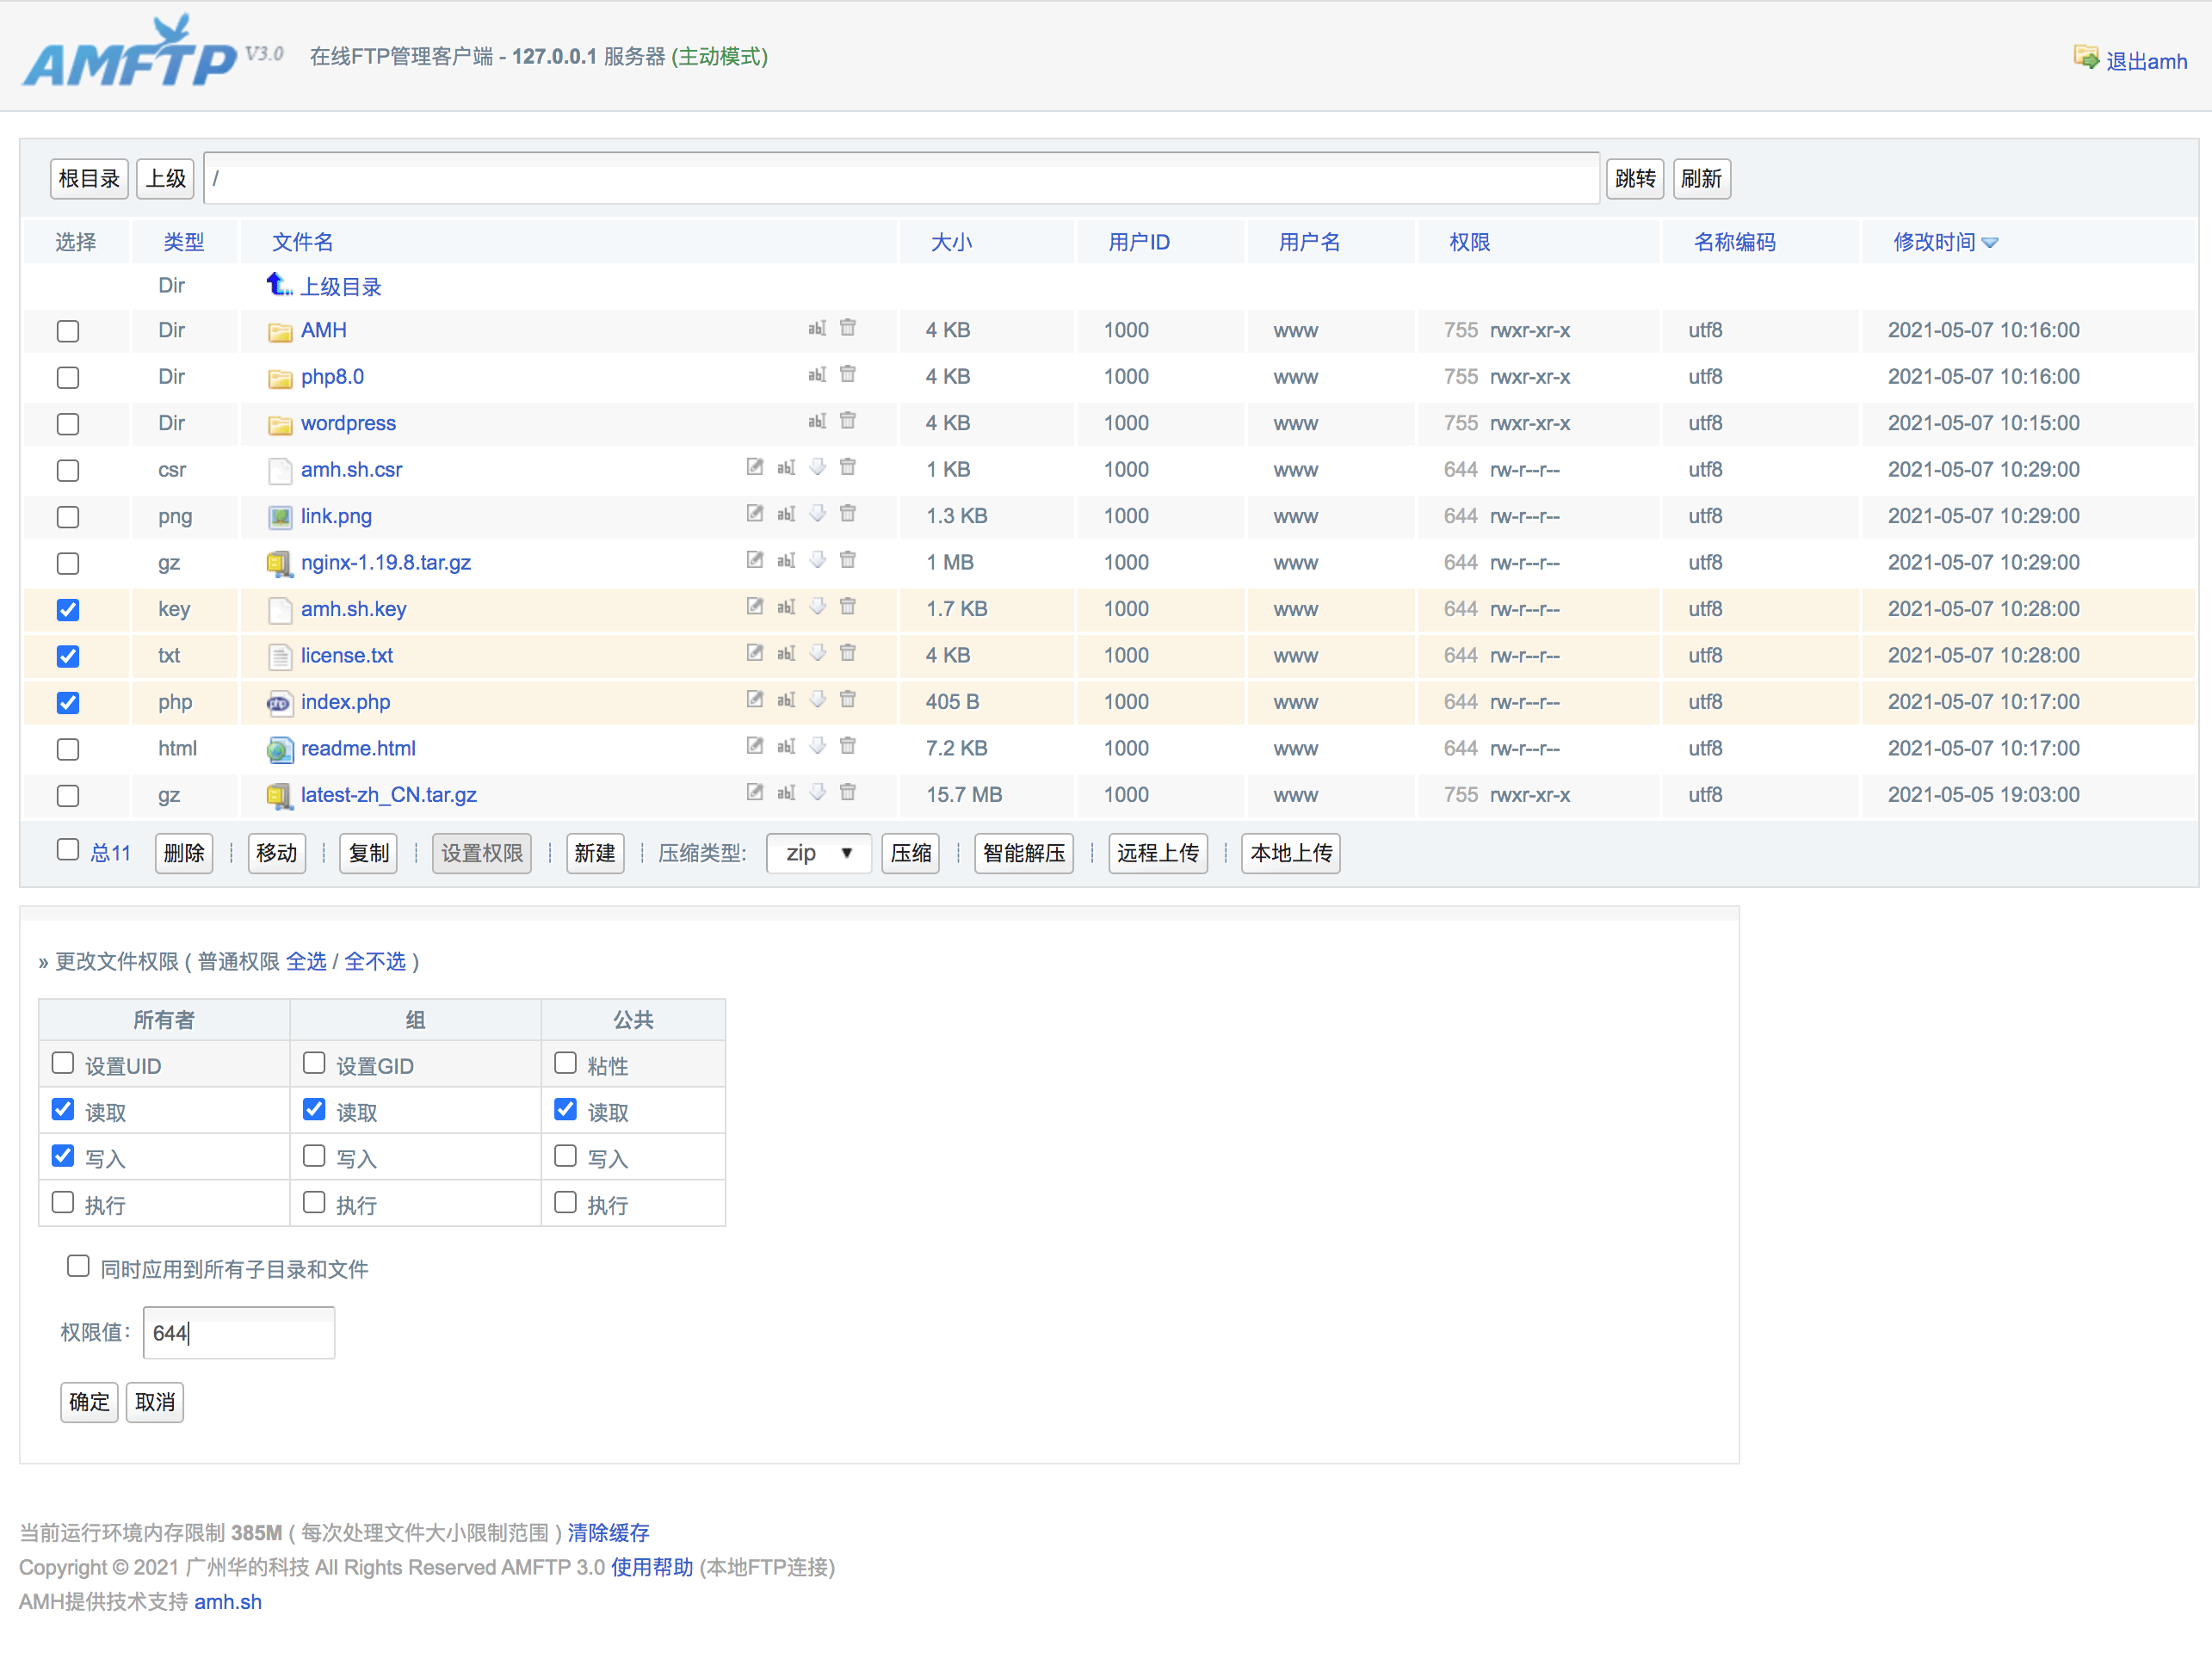Click trash icon for readme.html
The image size is (2212, 1671).
click(x=848, y=746)
